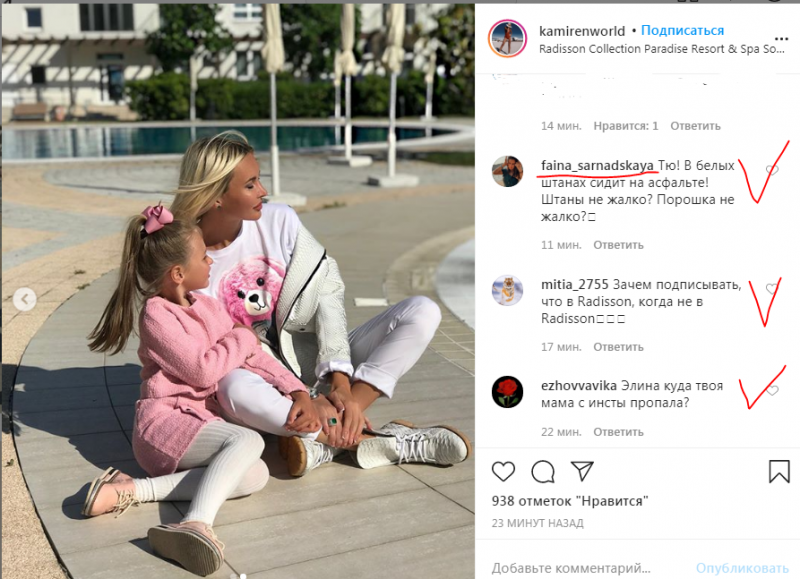This screenshot has width=800, height=579.
Task: View the 938 likes list
Action: [x=570, y=501]
